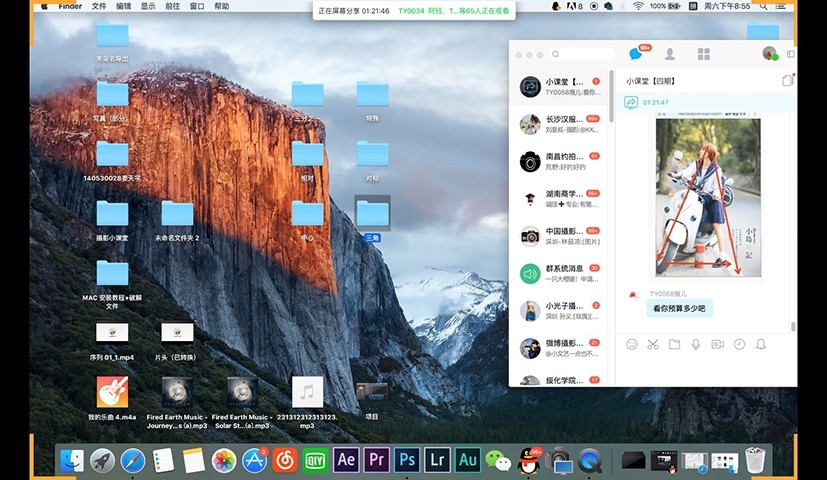Open the 编辑 menu
The image size is (827, 480).
click(123, 6)
